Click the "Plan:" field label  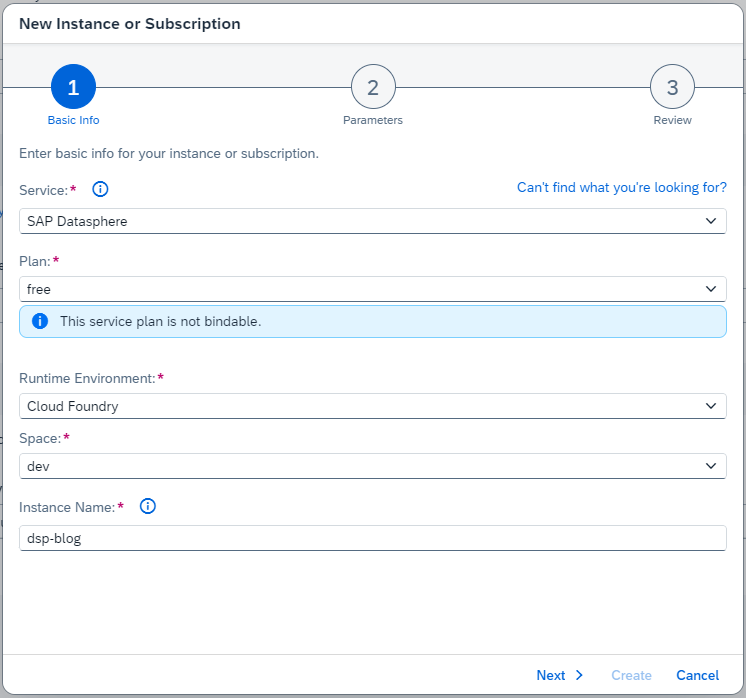(x=35, y=261)
